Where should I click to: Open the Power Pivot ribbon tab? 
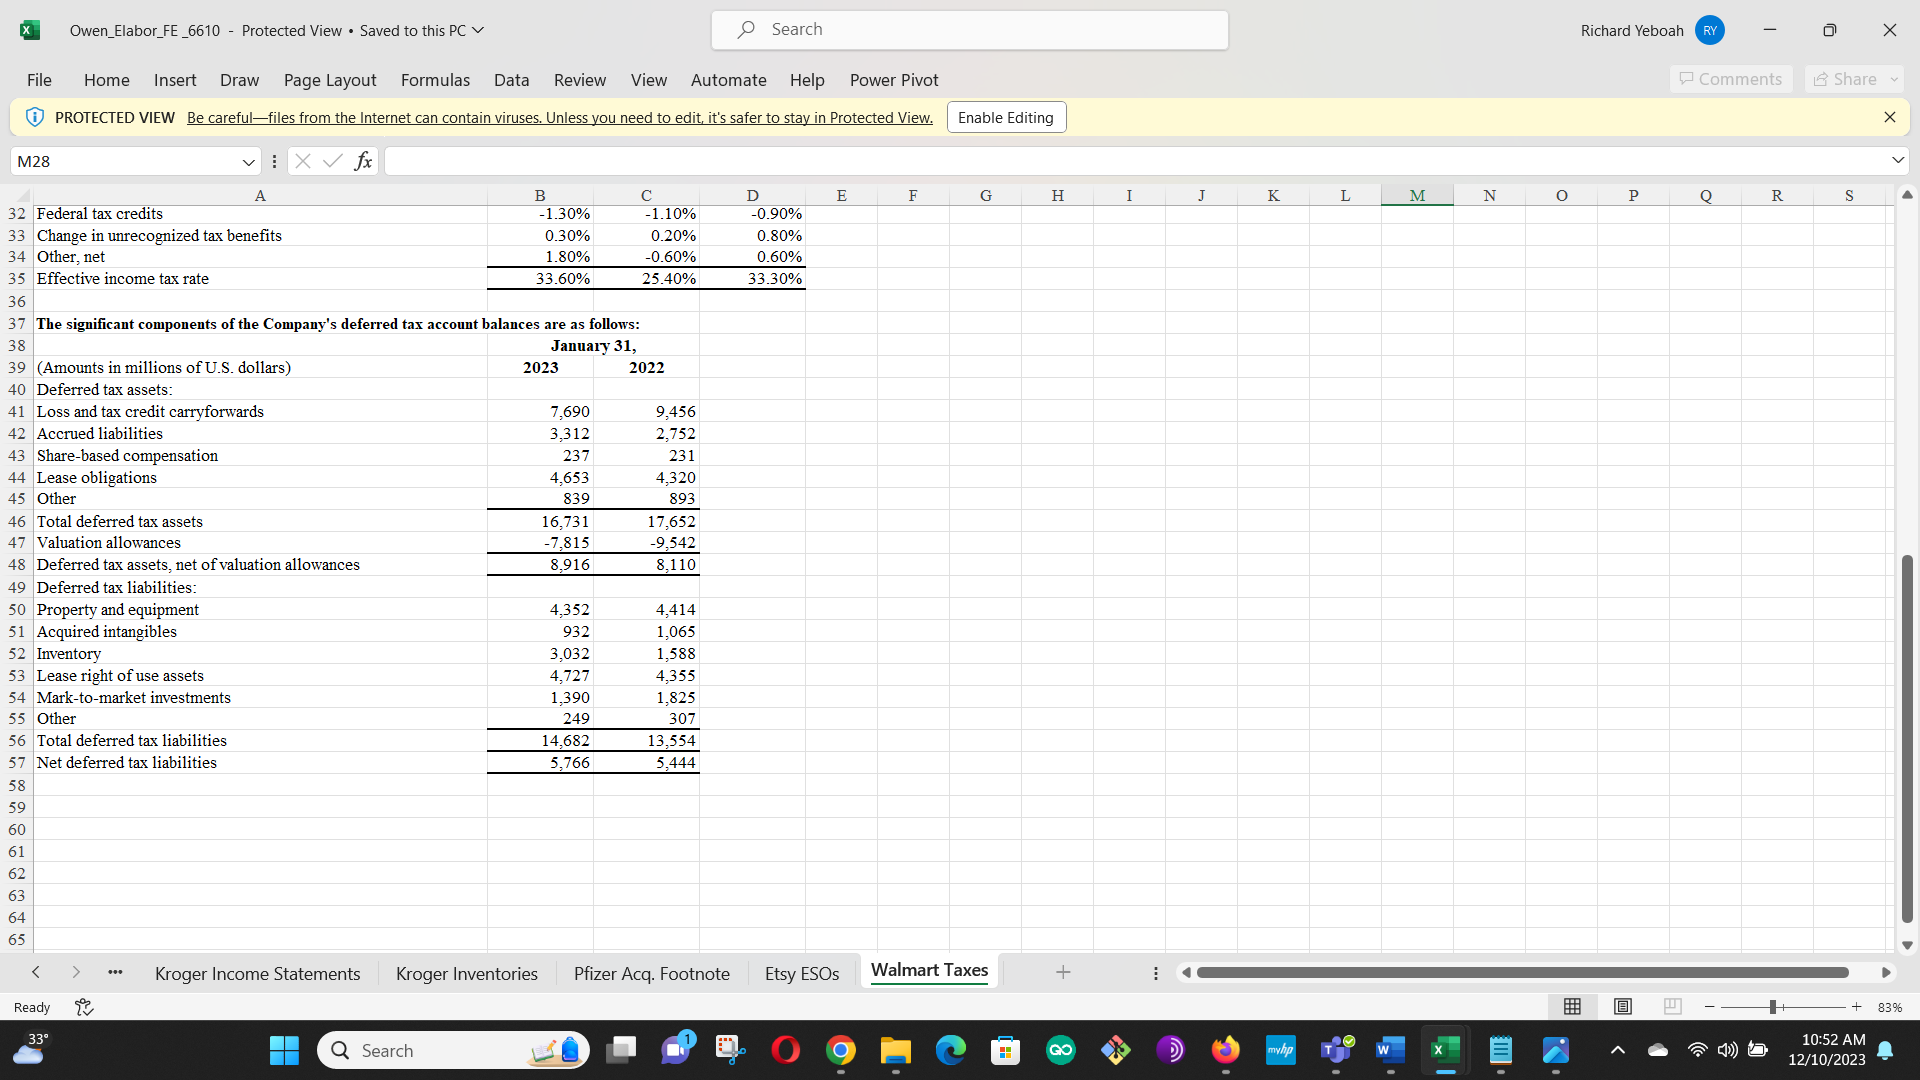[894, 80]
